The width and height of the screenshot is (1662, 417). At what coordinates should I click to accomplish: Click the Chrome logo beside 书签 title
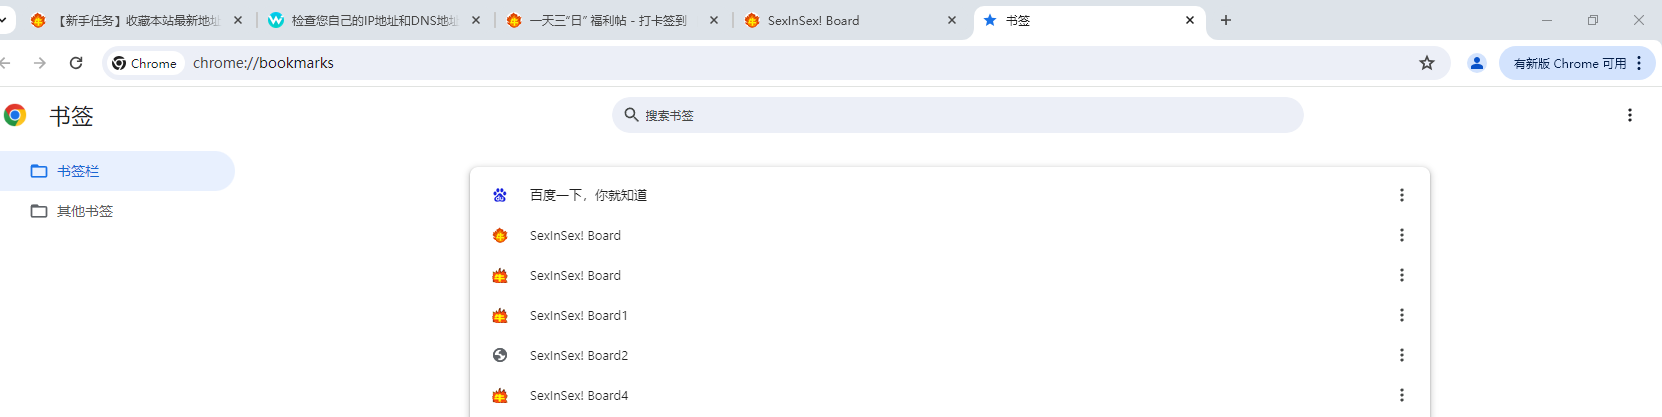click(x=15, y=115)
